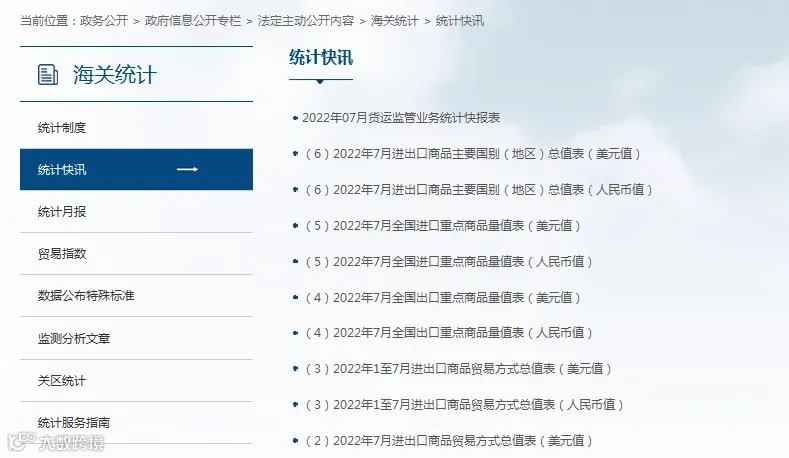Open (4) 全国出口重点商品量值表(人民币值)
Image resolution: width=789 pixels, height=458 pixels.
tap(449, 333)
